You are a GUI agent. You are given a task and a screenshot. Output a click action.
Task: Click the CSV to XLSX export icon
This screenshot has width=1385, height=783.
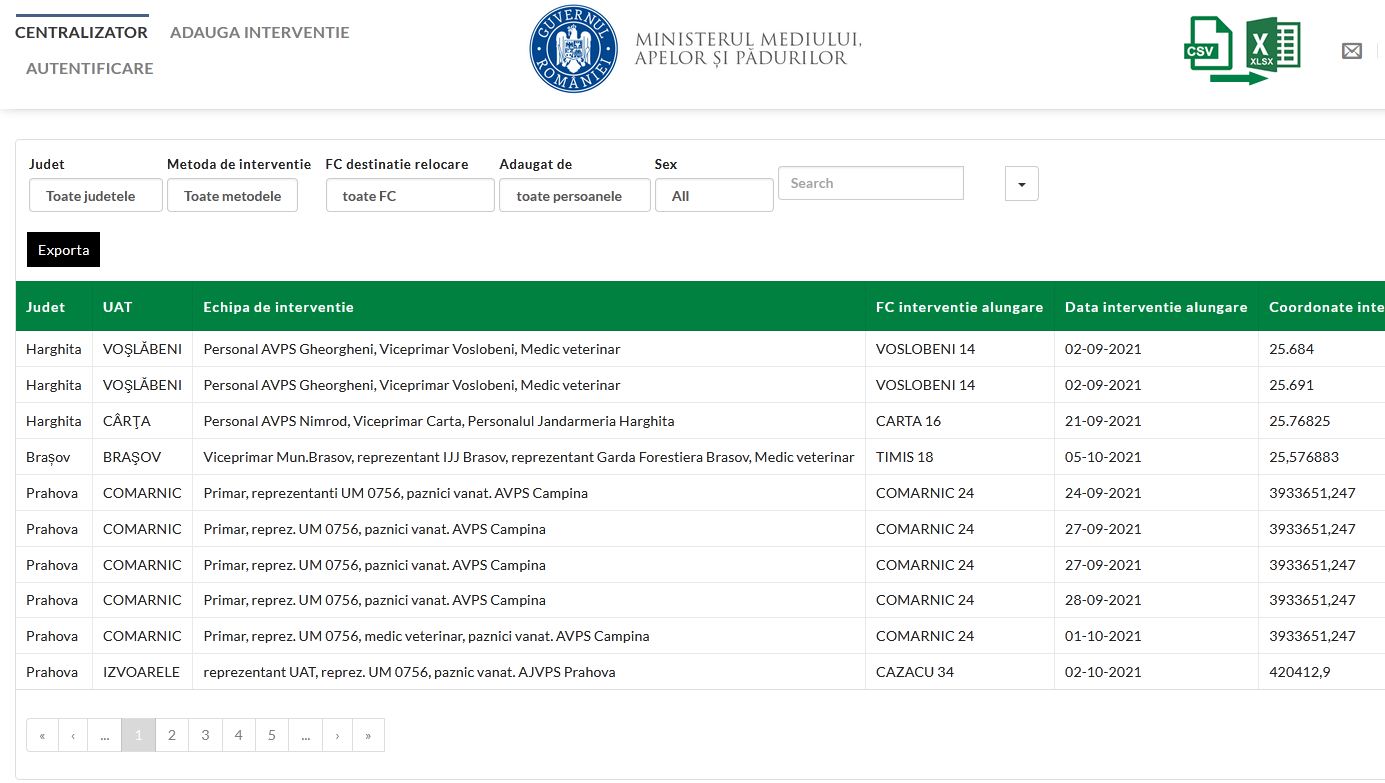pyautogui.click(x=1242, y=50)
